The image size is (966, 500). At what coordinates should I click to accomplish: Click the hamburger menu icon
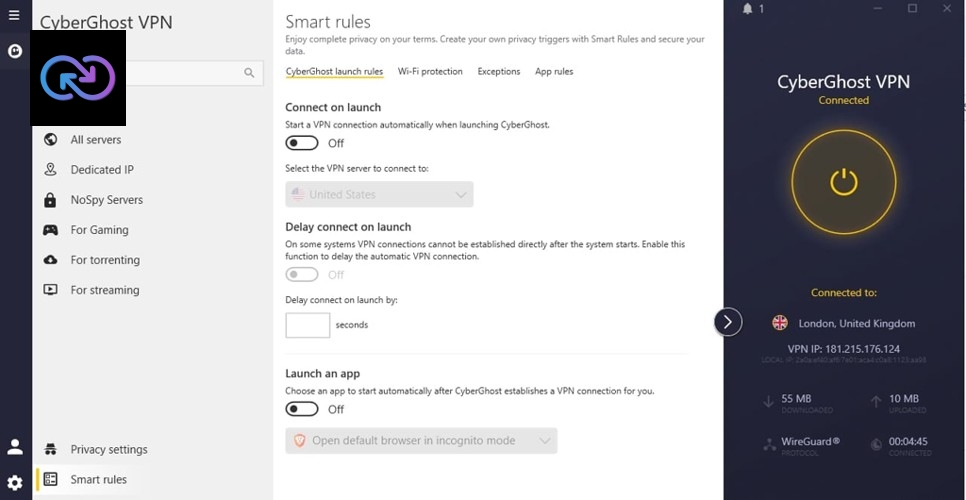pyautogui.click(x=14, y=16)
